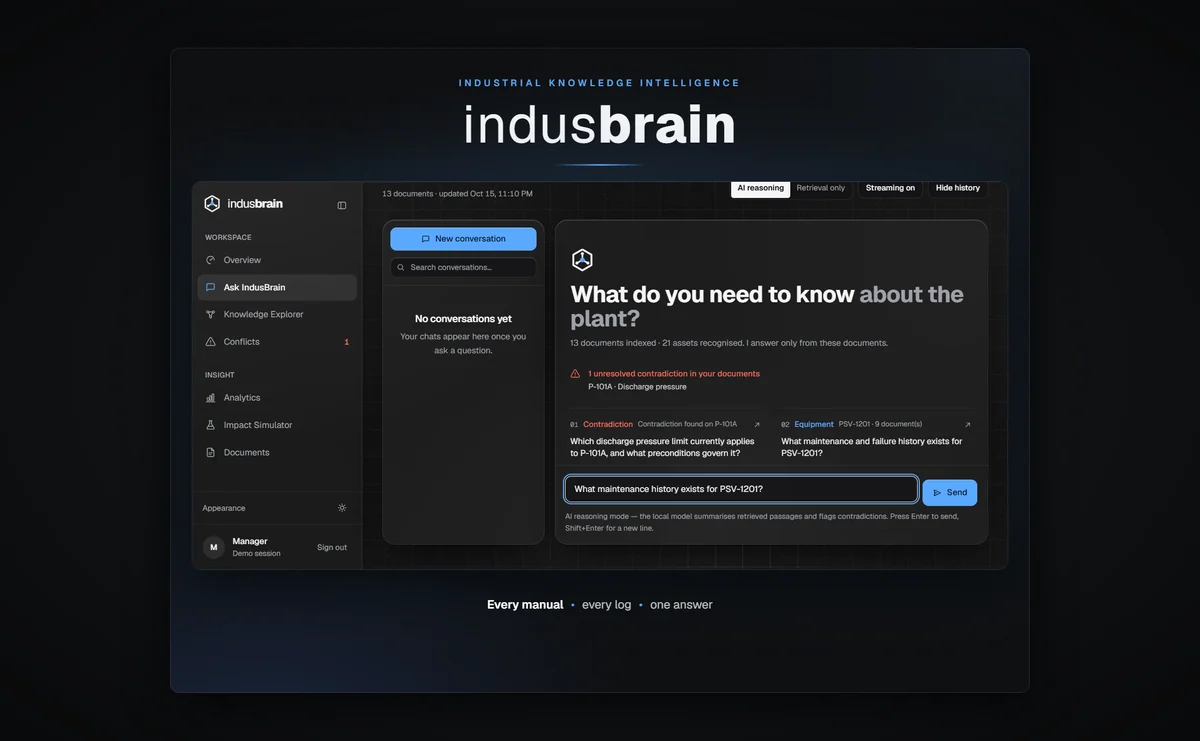
Task: Open Analytics via its bar chart icon
Action: 210,398
